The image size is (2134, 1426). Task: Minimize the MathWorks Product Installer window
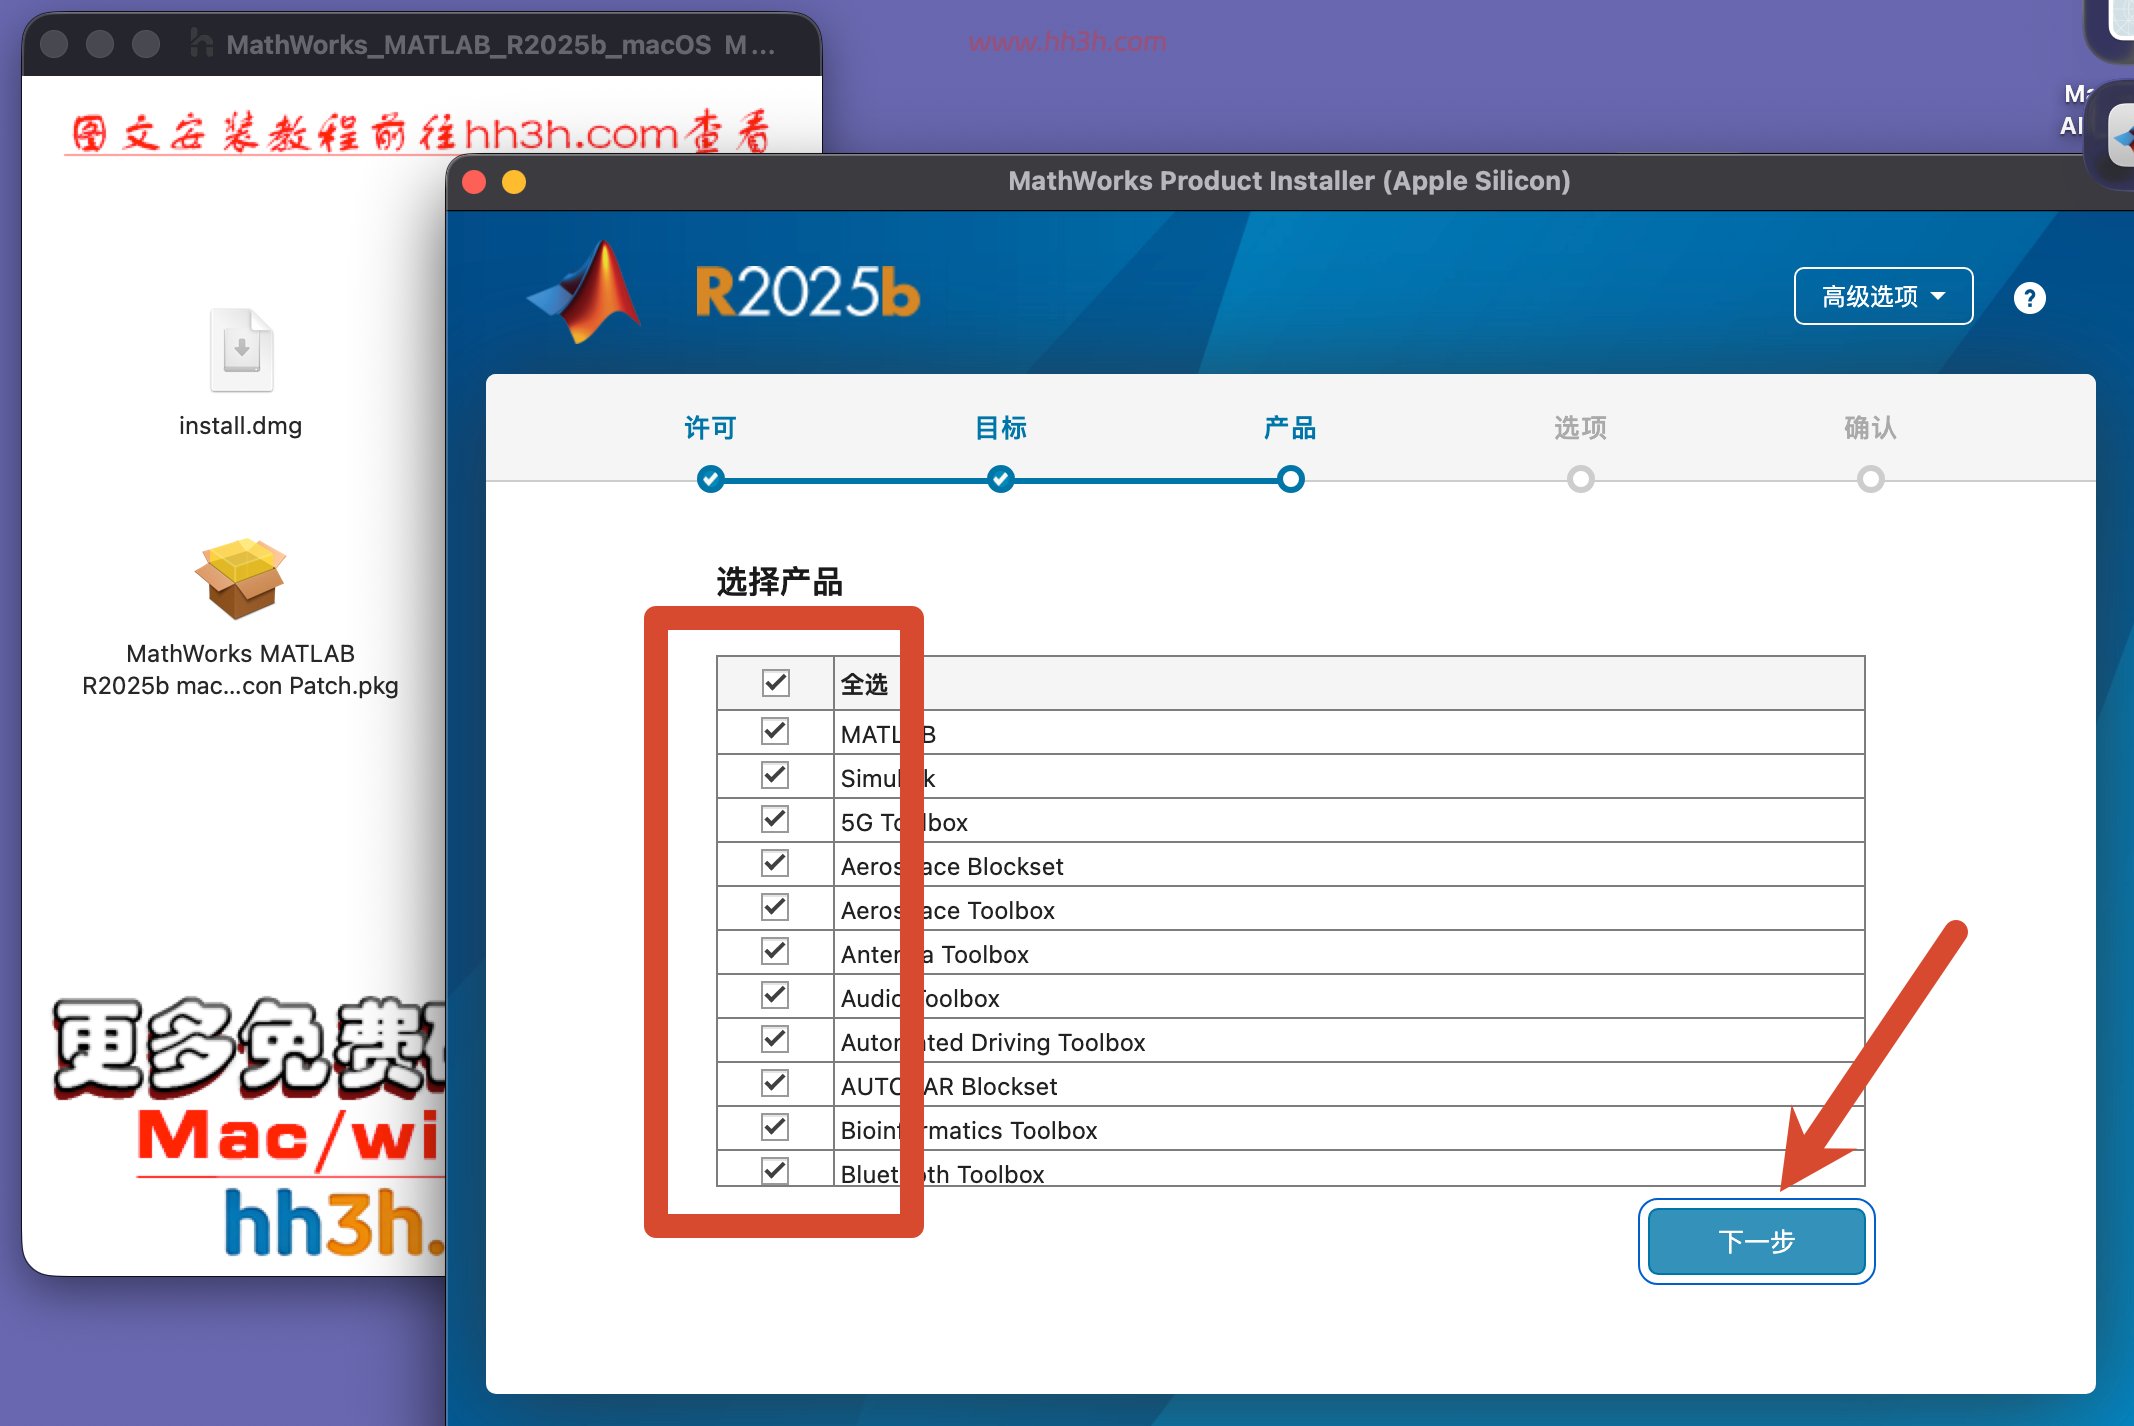[514, 181]
